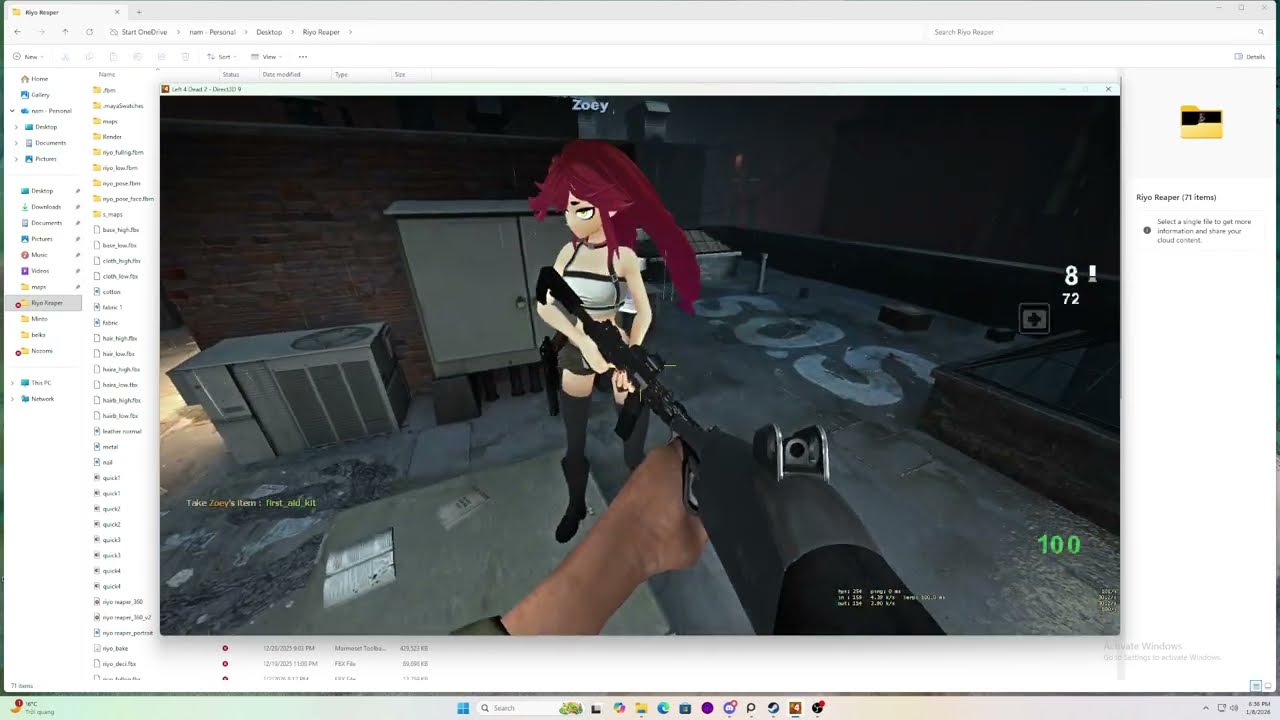The image size is (1280, 720).
Task: Open the Windows Start menu
Action: pyautogui.click(x=463, y=708)
